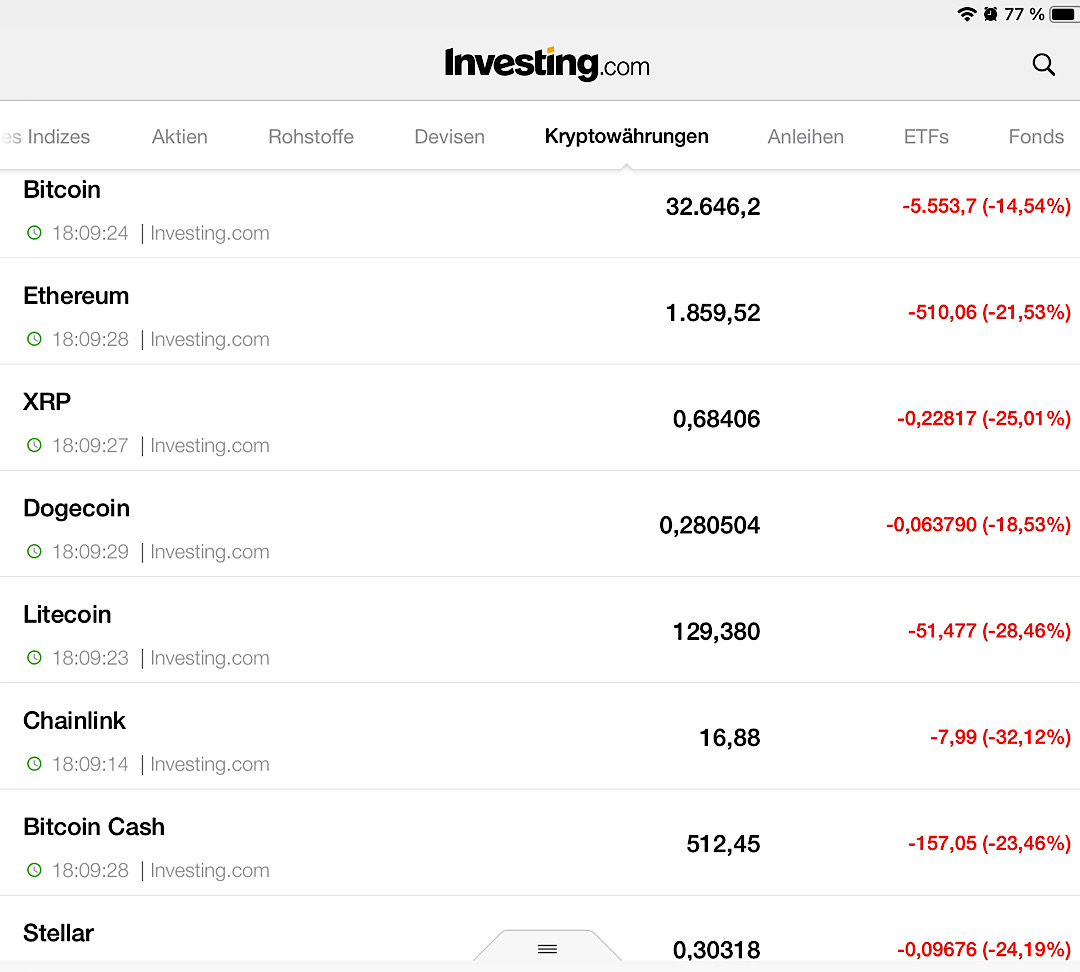Viewport: 1080px width, 972px height.
Task: Select the Anleihen tab
Action: [x=805, y=137]
